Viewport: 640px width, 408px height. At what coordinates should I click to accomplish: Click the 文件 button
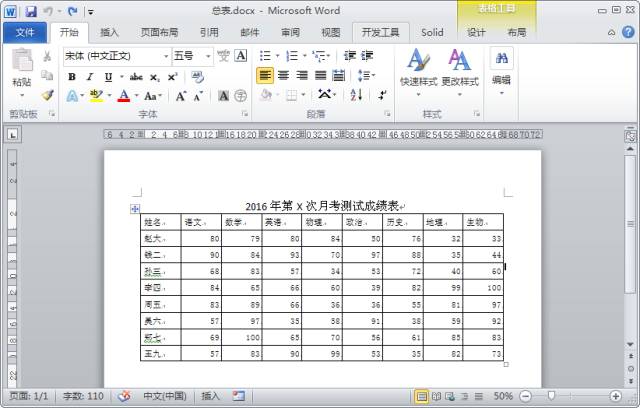pyautogui.click(x=24, y=32)
